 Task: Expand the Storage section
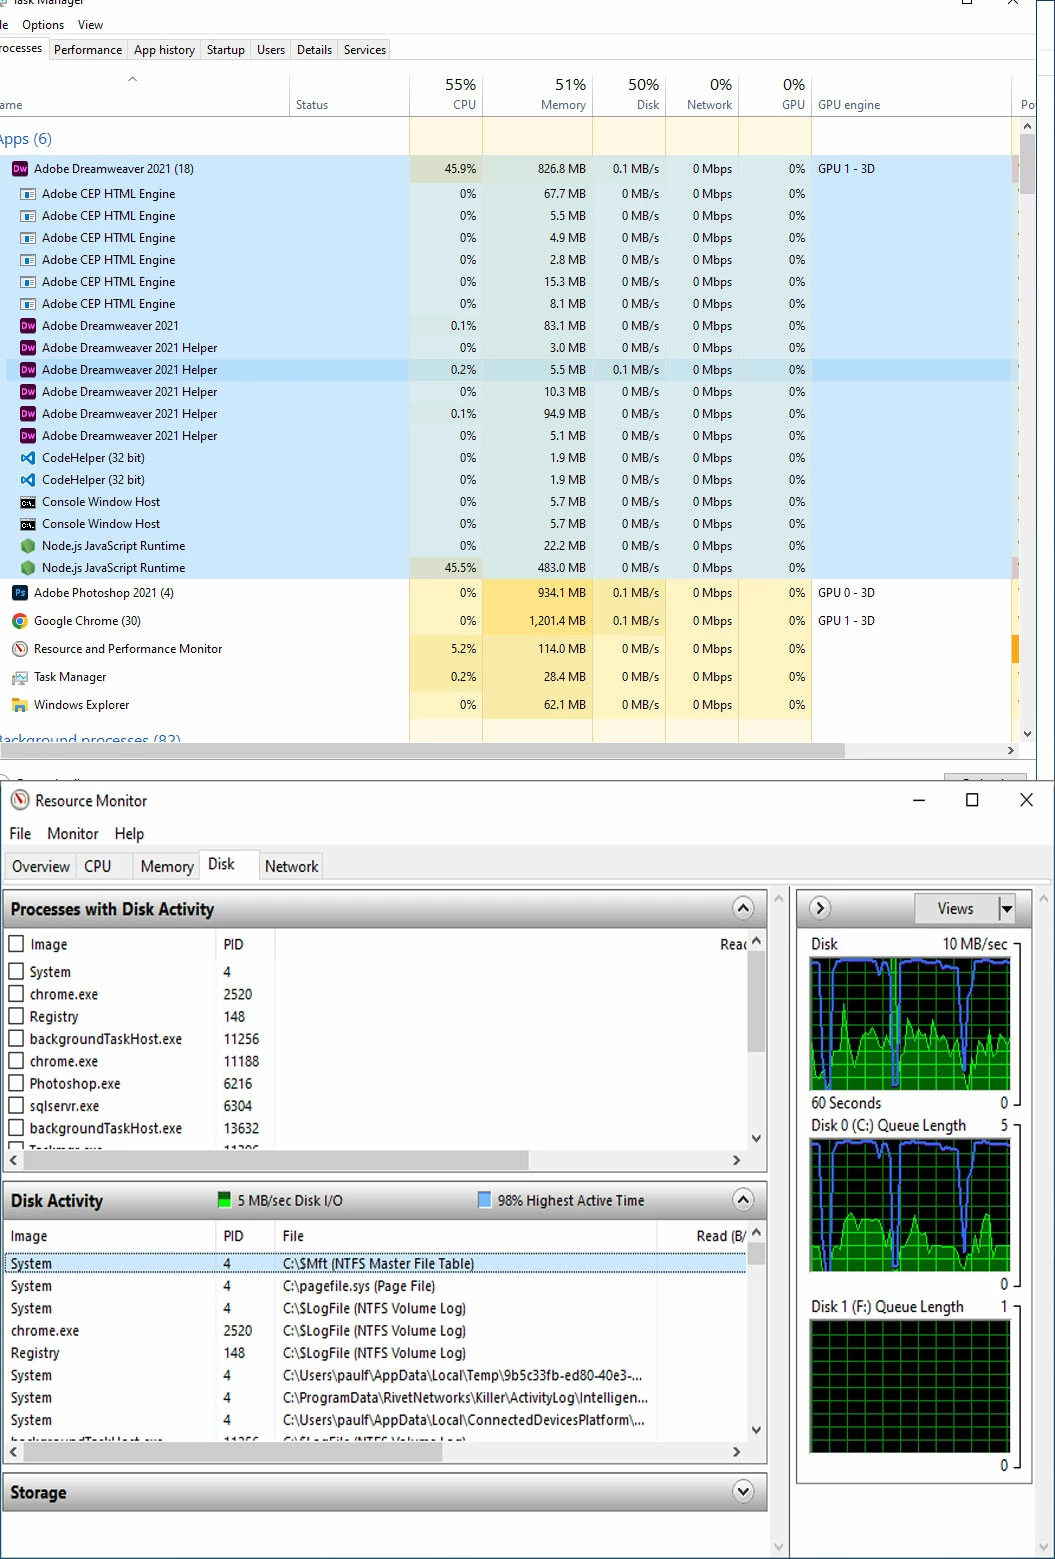743,1492
